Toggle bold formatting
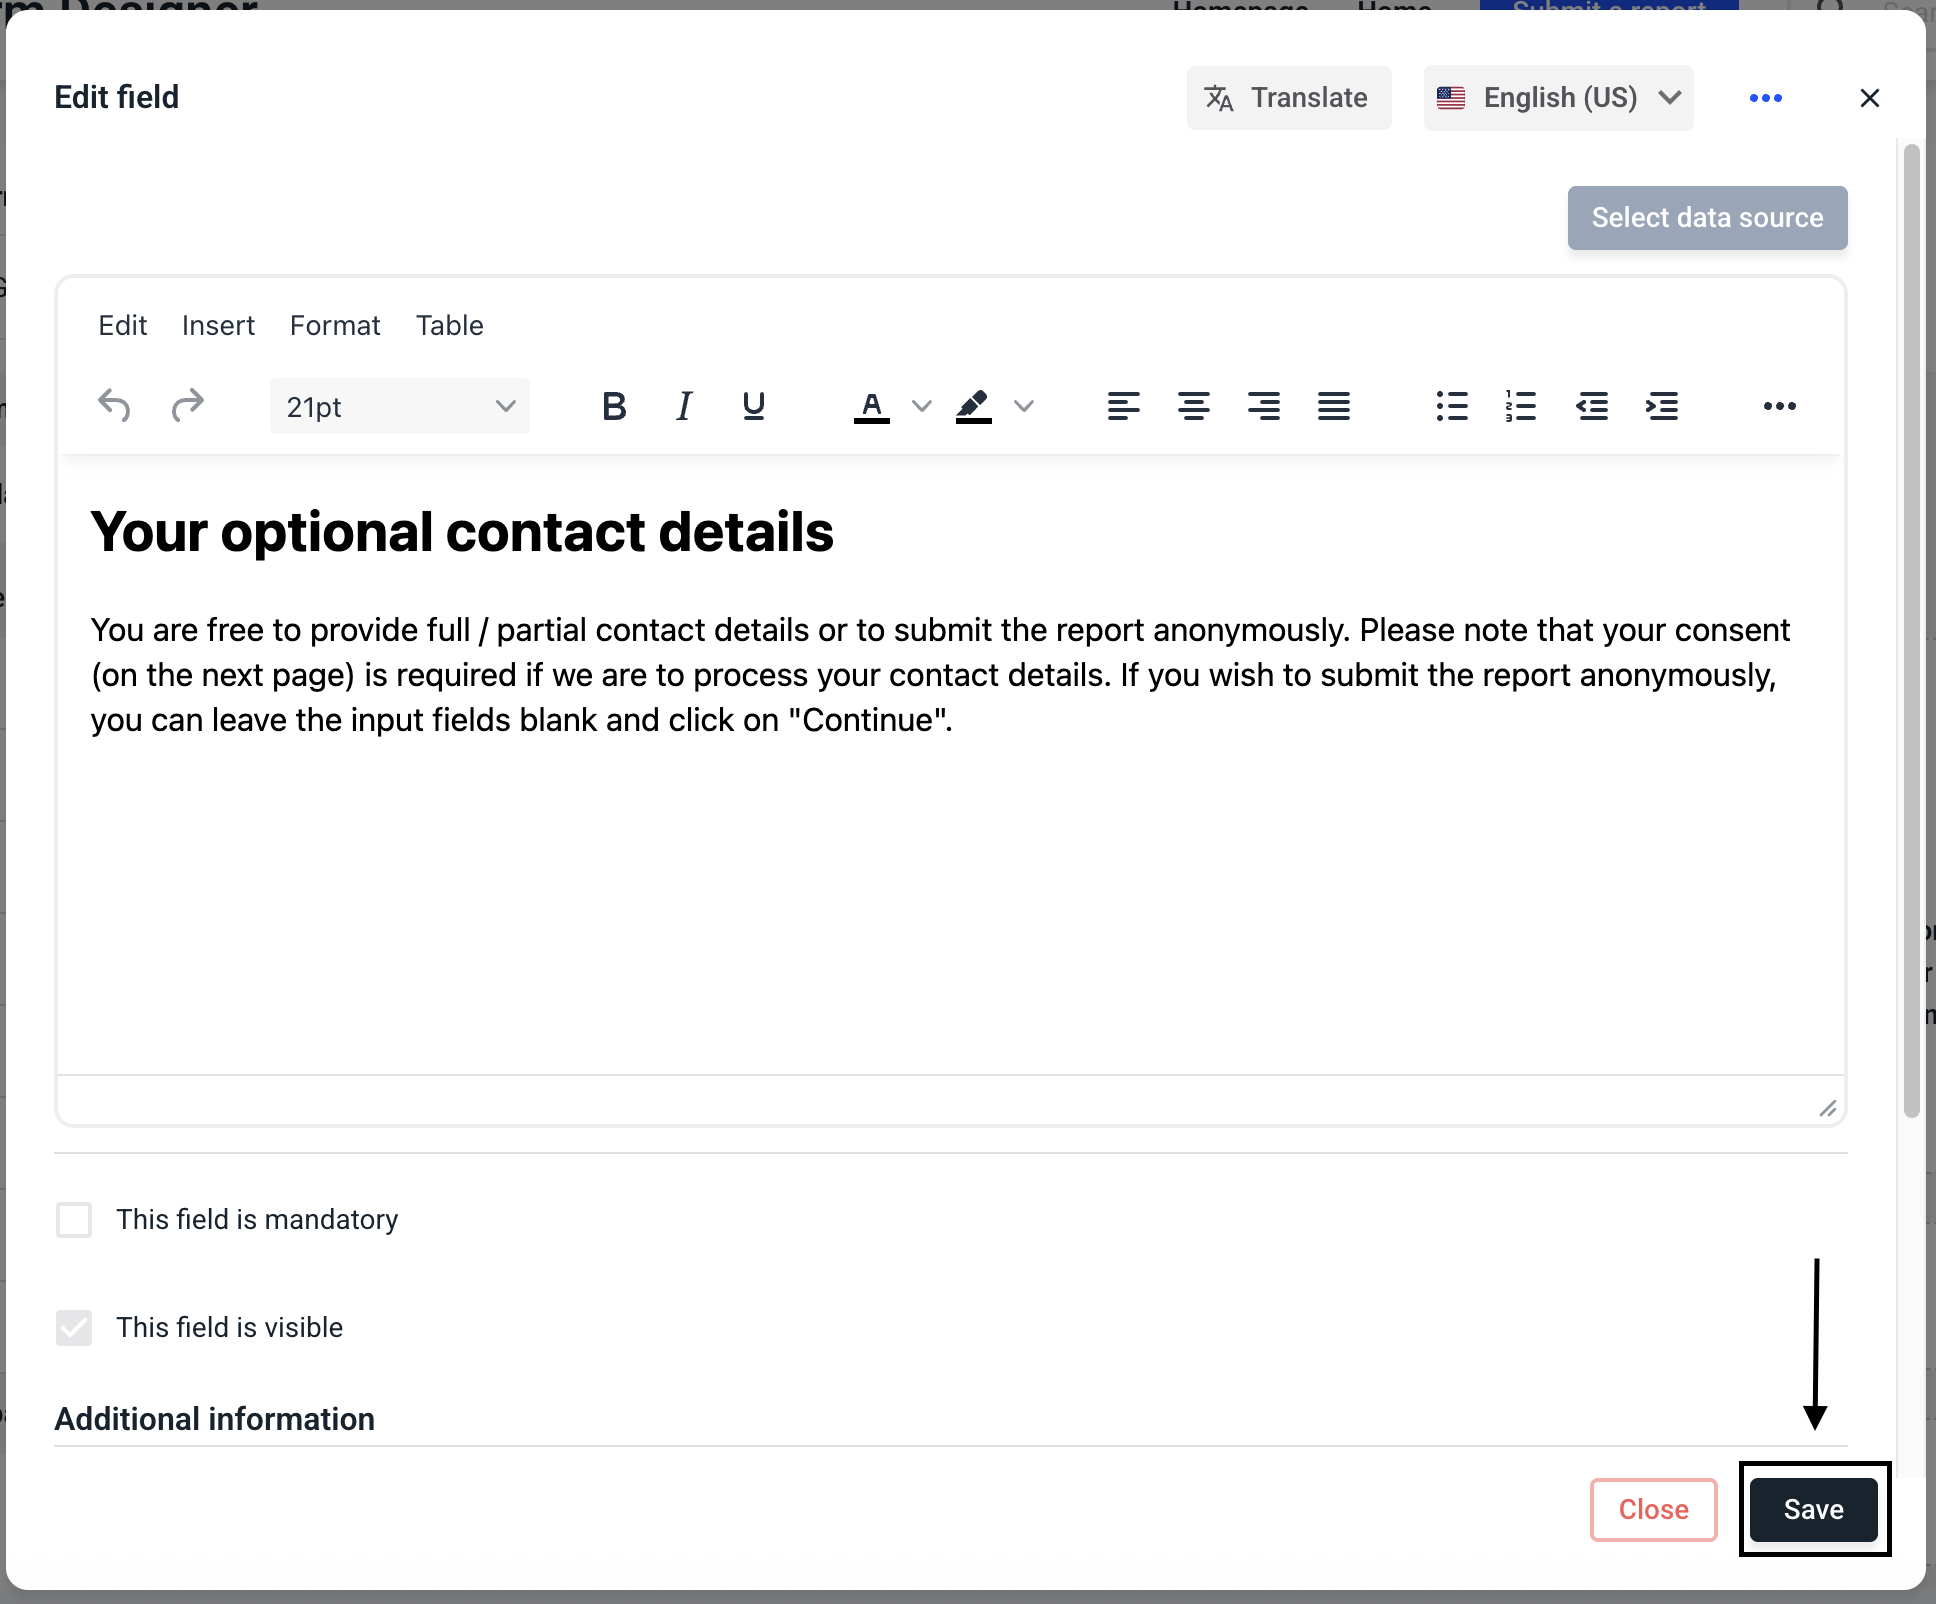The image size is (1936, 1604). pos(614,406)
